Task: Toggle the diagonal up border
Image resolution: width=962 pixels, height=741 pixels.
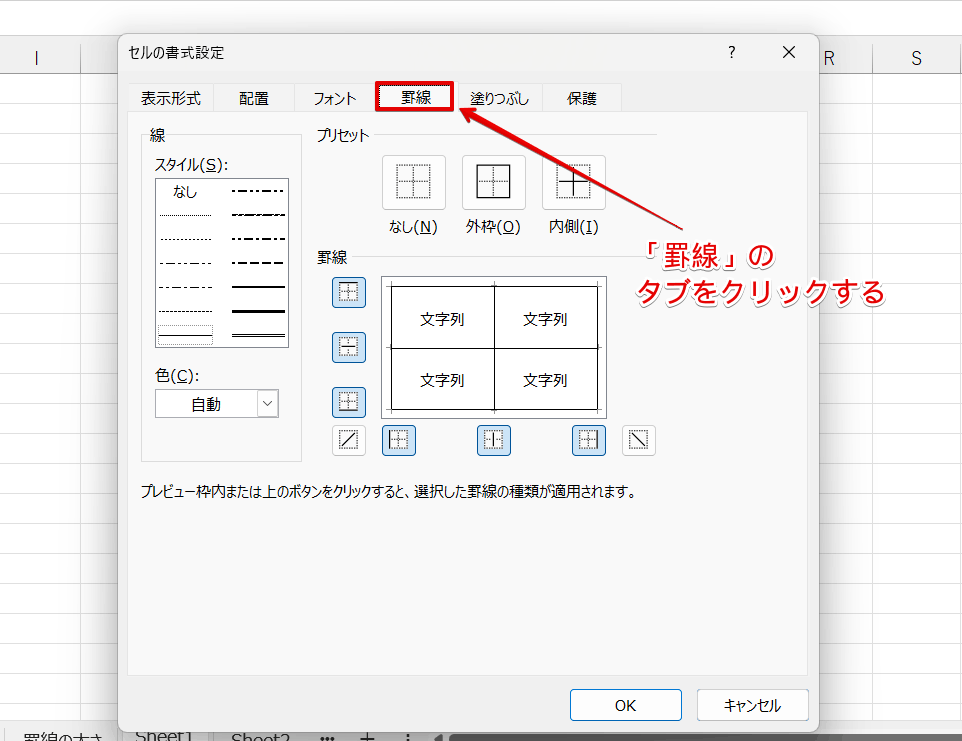Action: click(x=348, y=440)
